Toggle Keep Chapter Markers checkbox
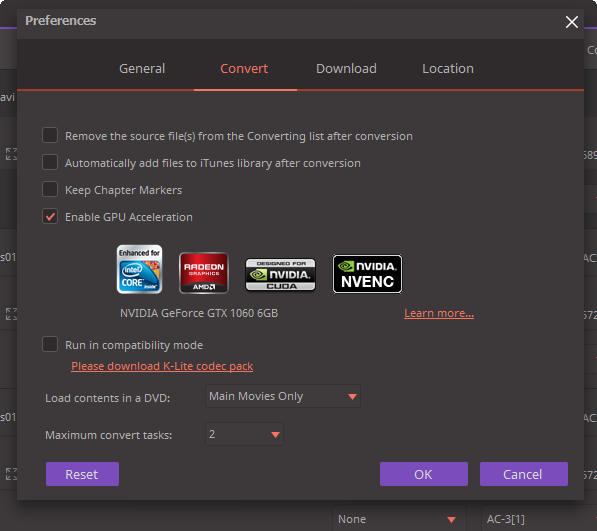This screenshot has height=531, width=597. 50,189
